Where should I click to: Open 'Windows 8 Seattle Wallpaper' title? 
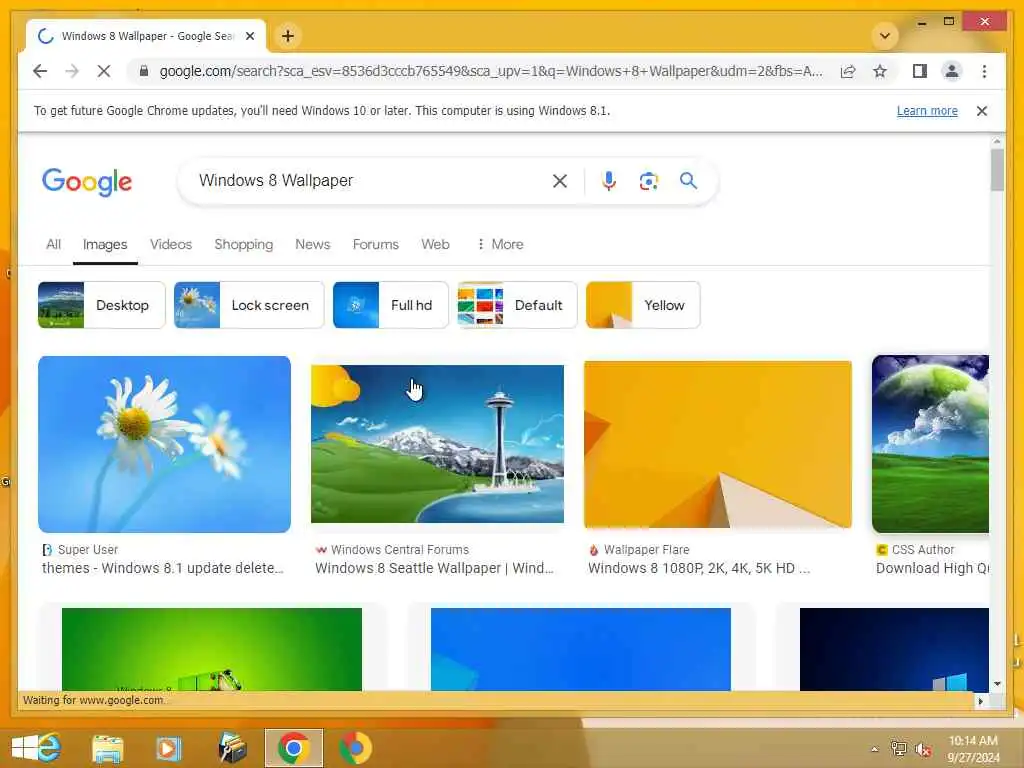tap(434, 568)
